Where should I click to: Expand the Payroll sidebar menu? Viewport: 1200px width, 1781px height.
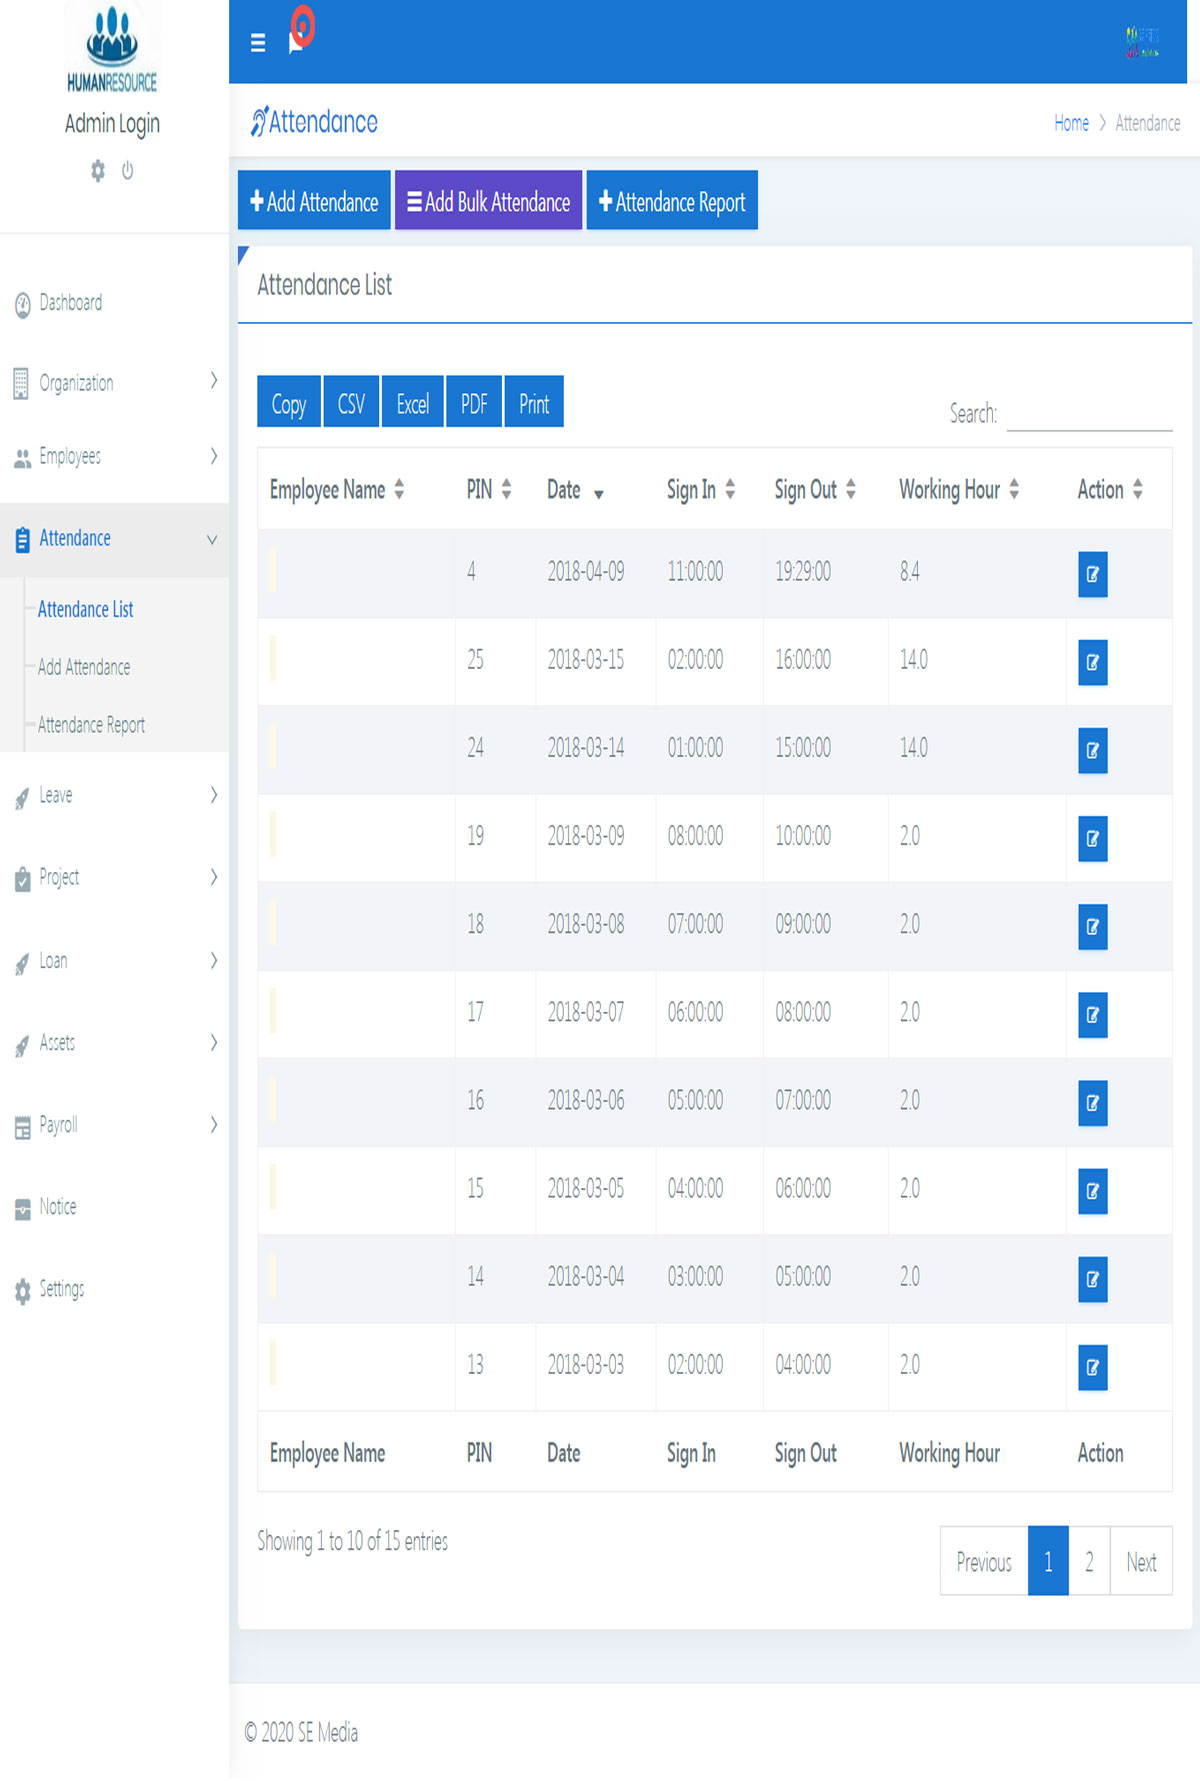point(114,1126)
